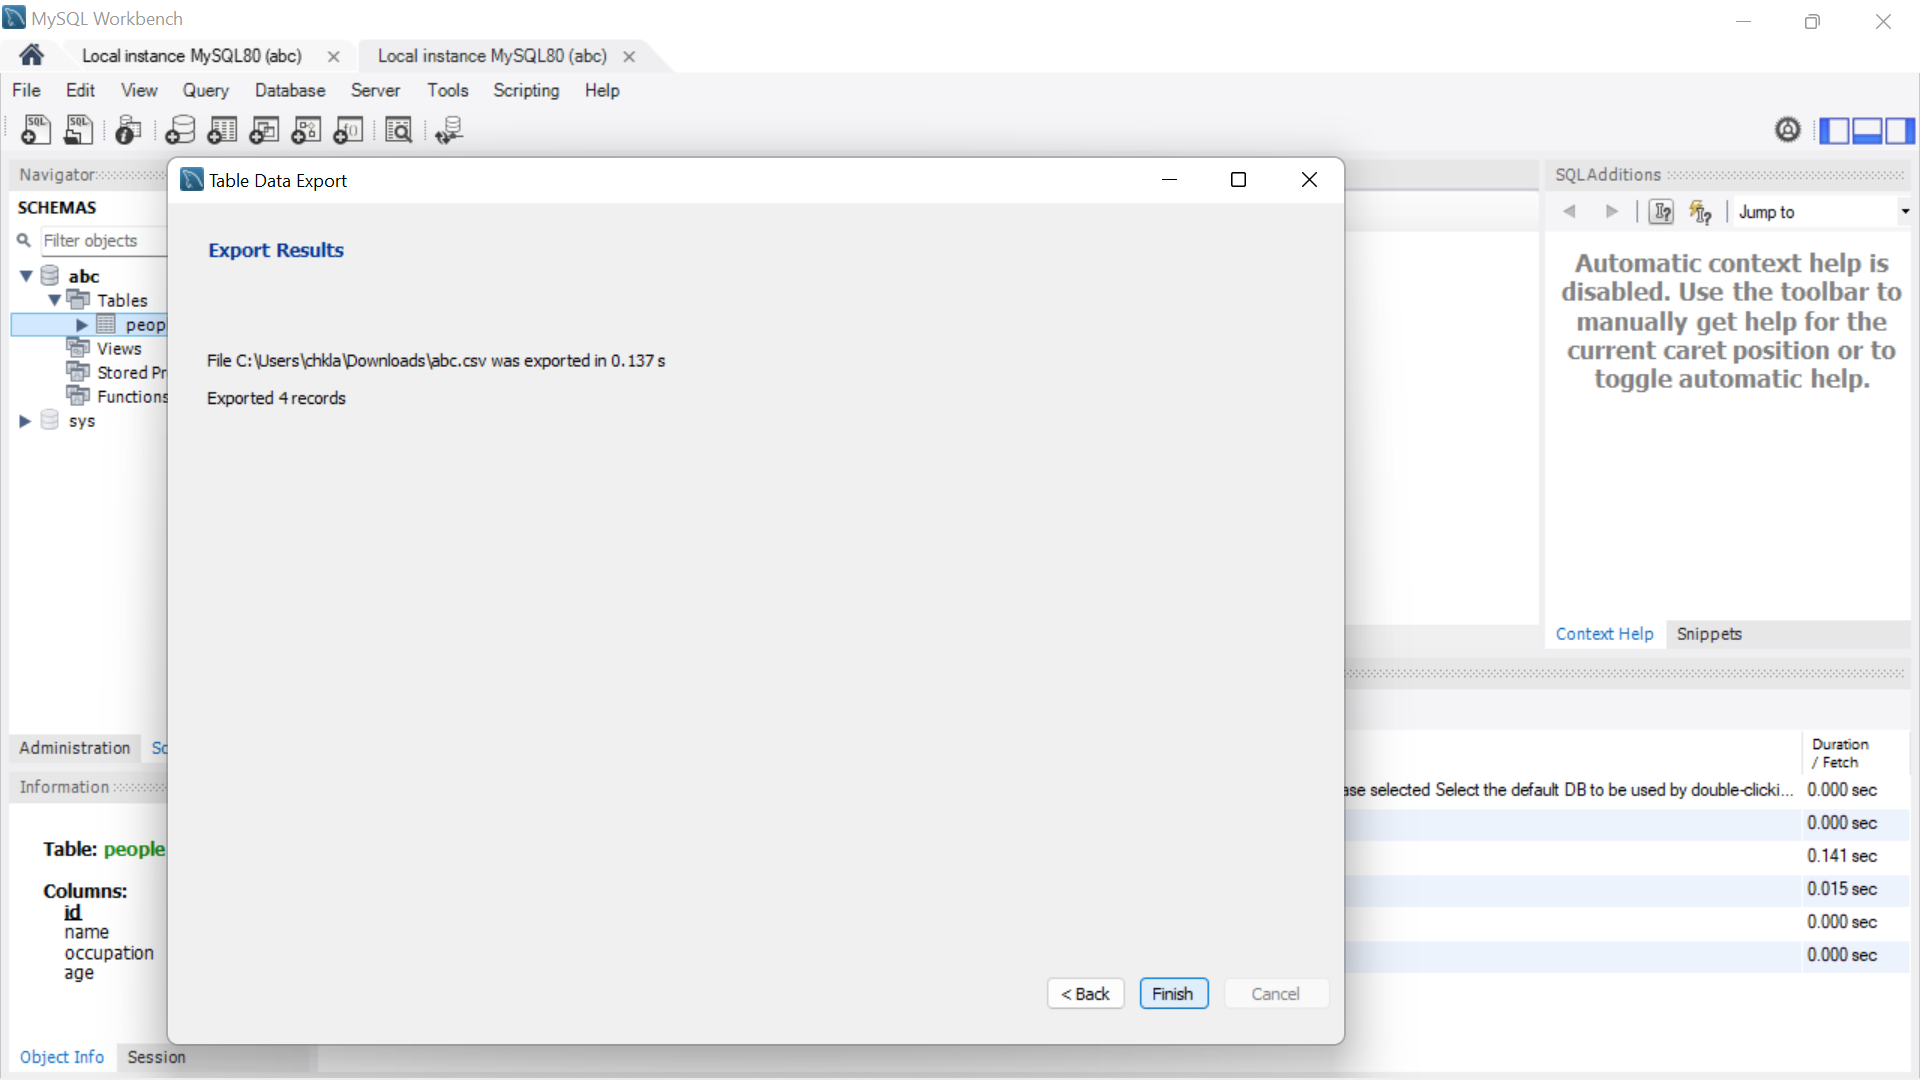Collapse the Tables node under abc
Image resolution: width=1920 pixels, height=1080 pixels.
coord(56,300)
